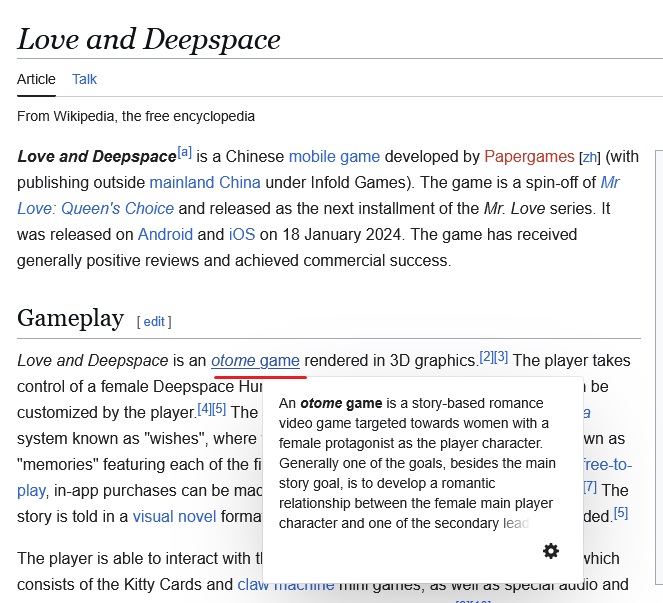
Task: Open the mainland China link
Action: pos(205,183)
